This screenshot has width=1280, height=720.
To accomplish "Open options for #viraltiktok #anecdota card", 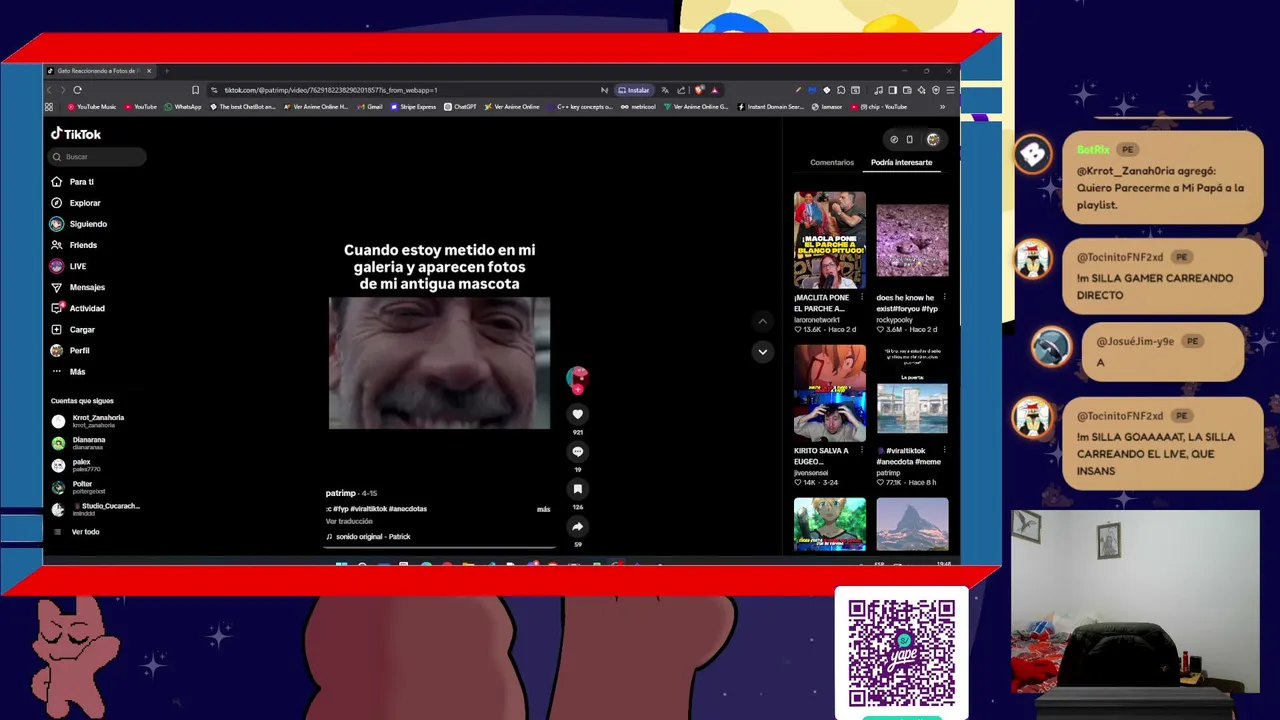I will 944,450.
